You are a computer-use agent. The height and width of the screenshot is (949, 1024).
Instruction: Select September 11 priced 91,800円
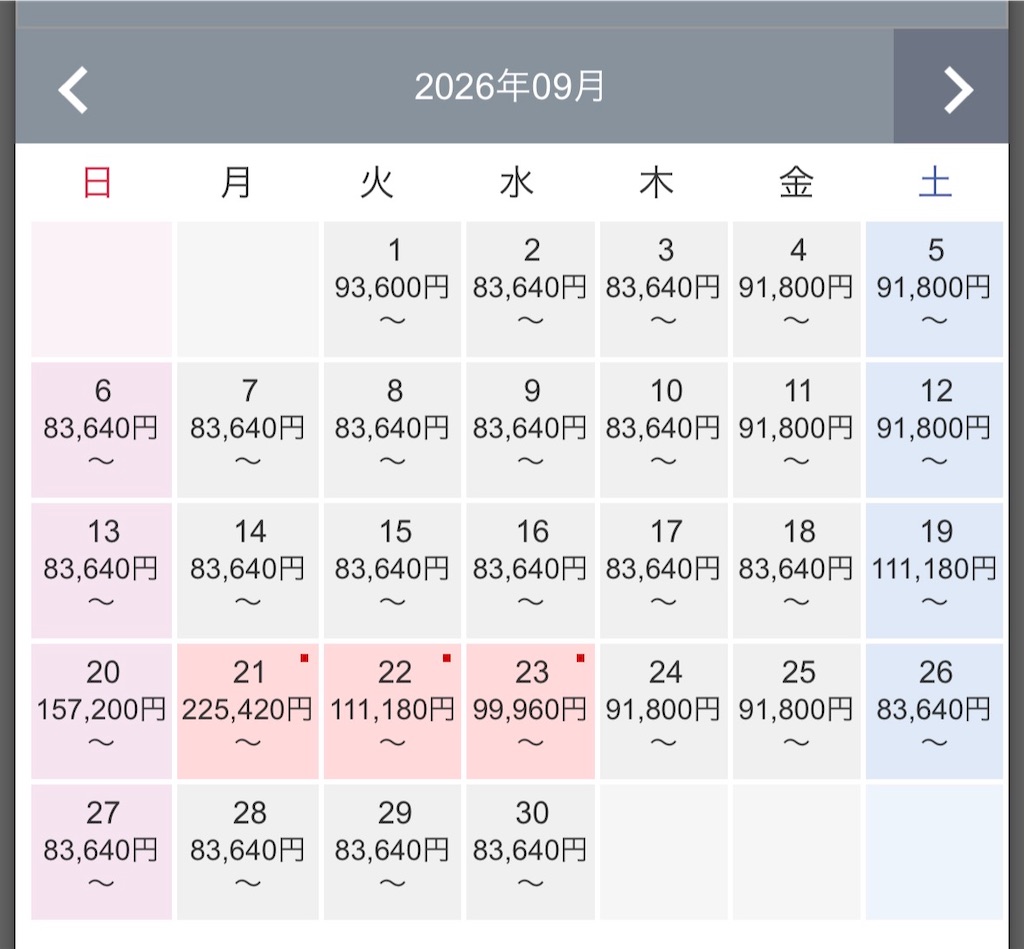796,430
